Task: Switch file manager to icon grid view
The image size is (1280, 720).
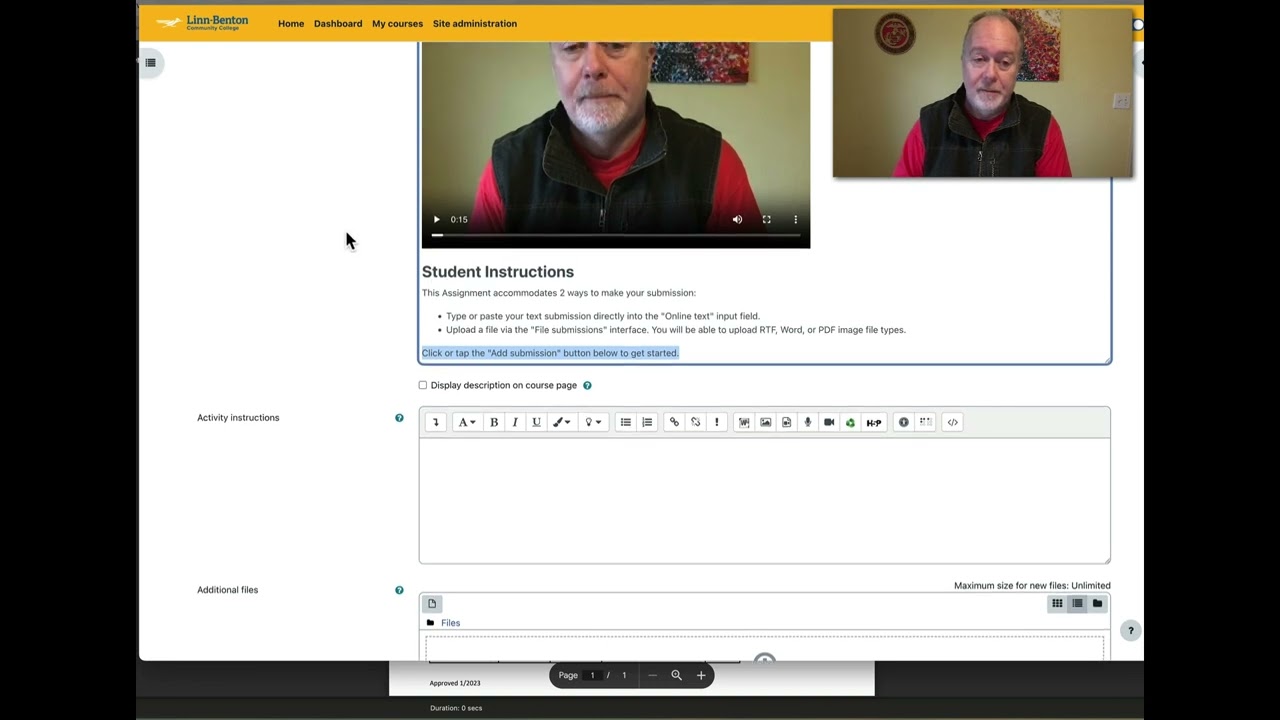Action: click(1056, 603)
